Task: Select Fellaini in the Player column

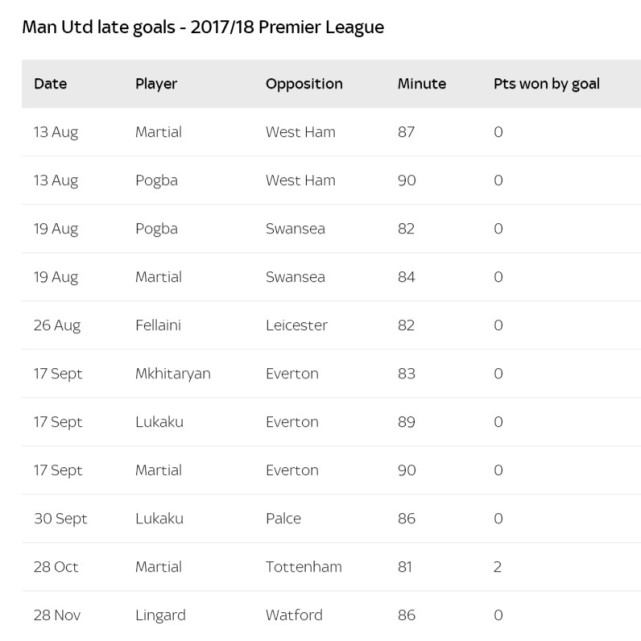Action: click(160, 325)
